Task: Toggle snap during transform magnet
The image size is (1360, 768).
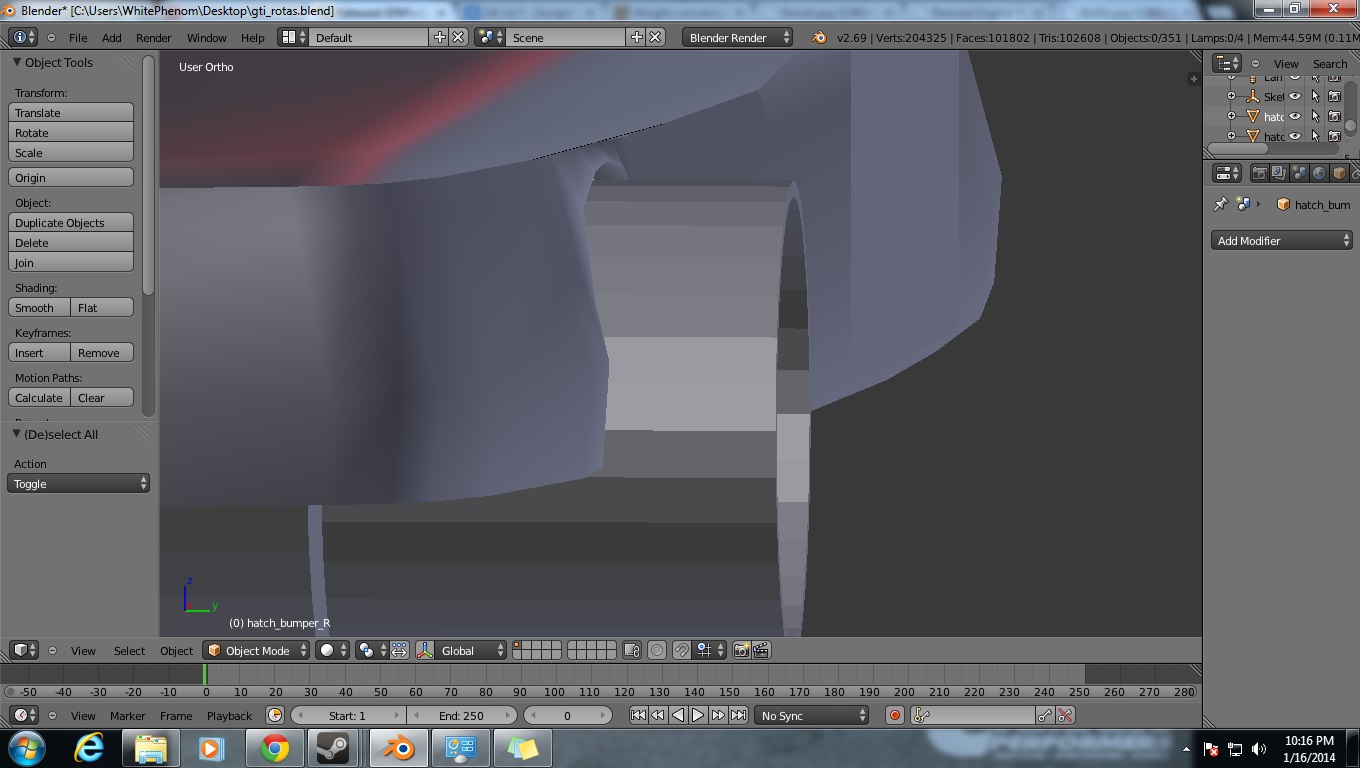Action: tap(681, 650)
